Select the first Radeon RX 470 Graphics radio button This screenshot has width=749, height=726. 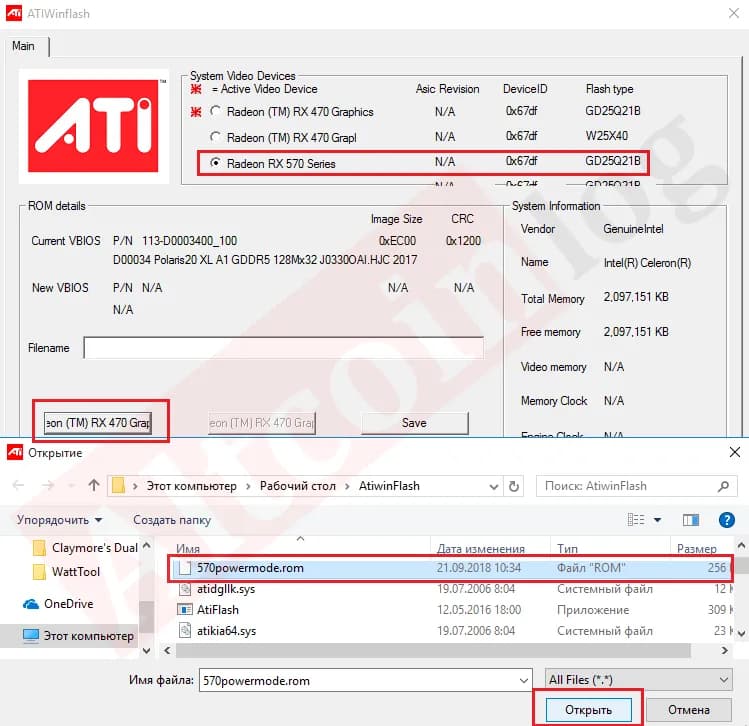click(x=215, y=111)
